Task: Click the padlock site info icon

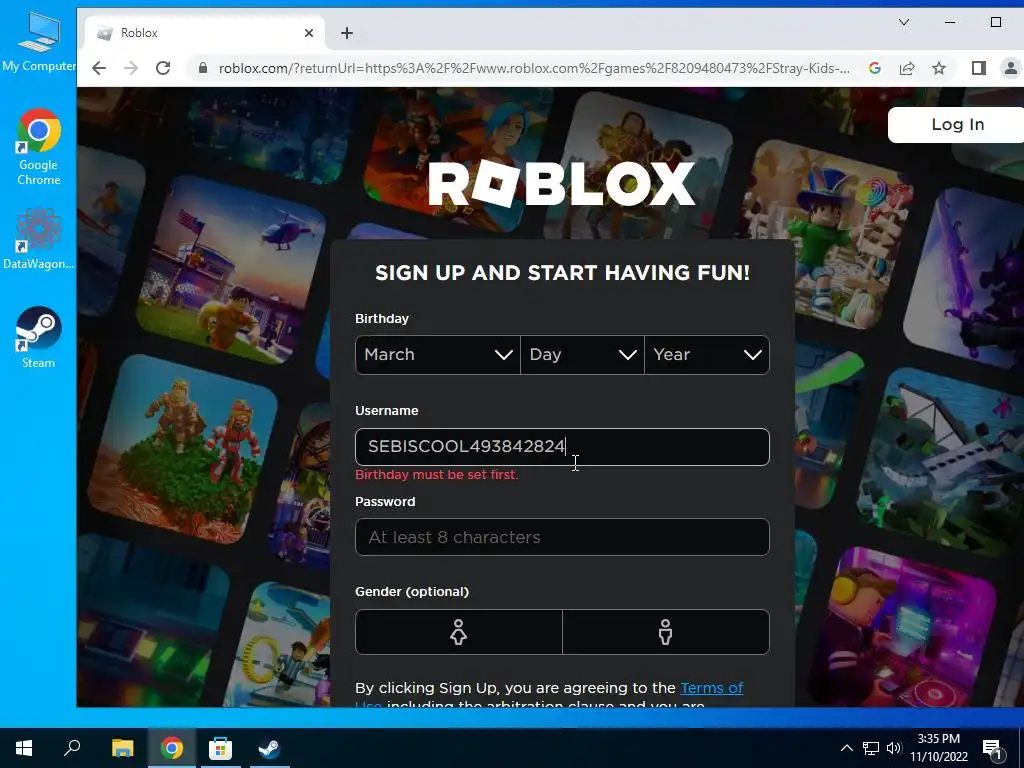Action: pos(202,68)
